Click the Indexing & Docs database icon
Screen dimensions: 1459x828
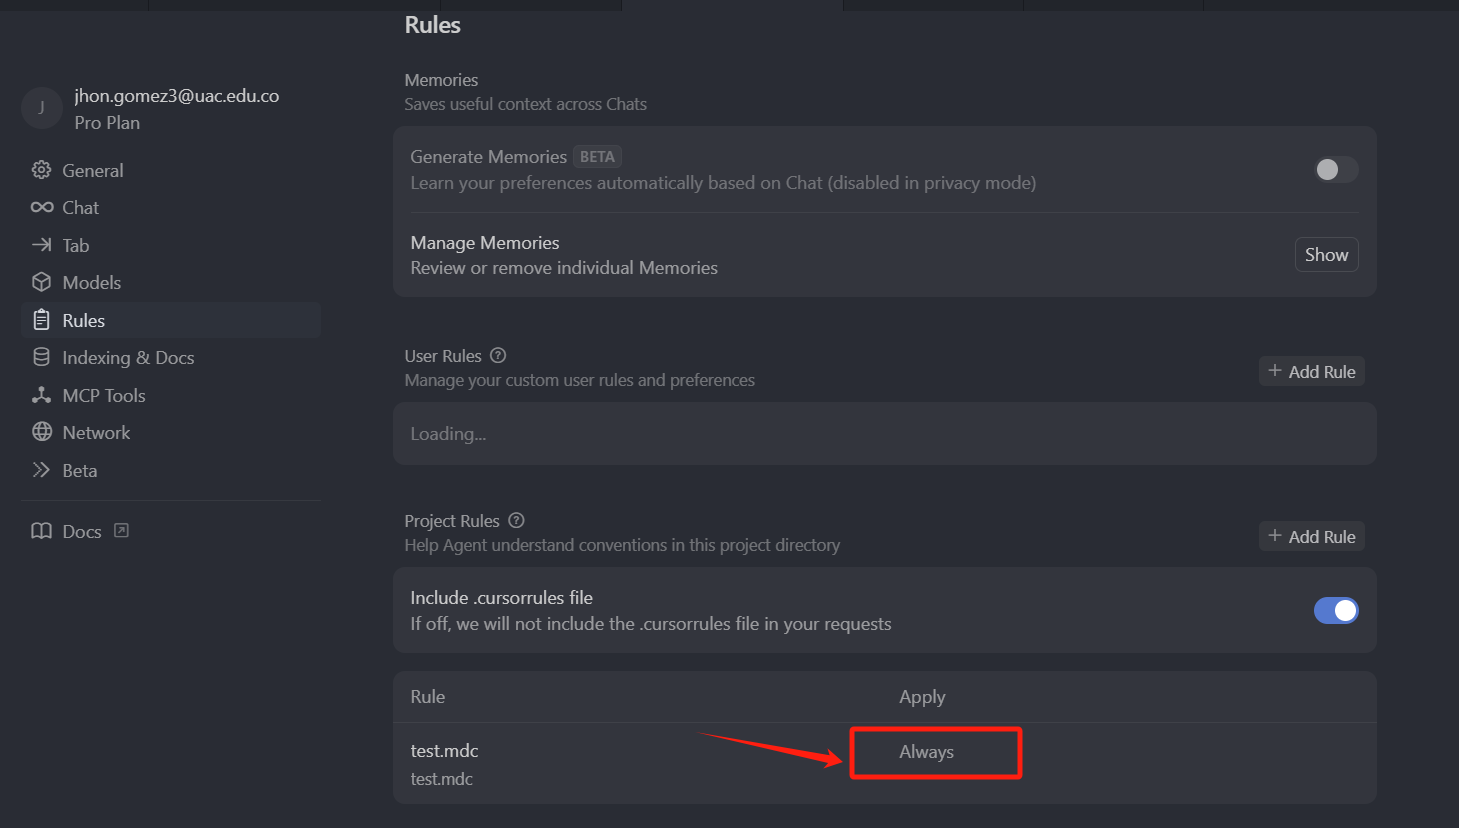point(41,357)
